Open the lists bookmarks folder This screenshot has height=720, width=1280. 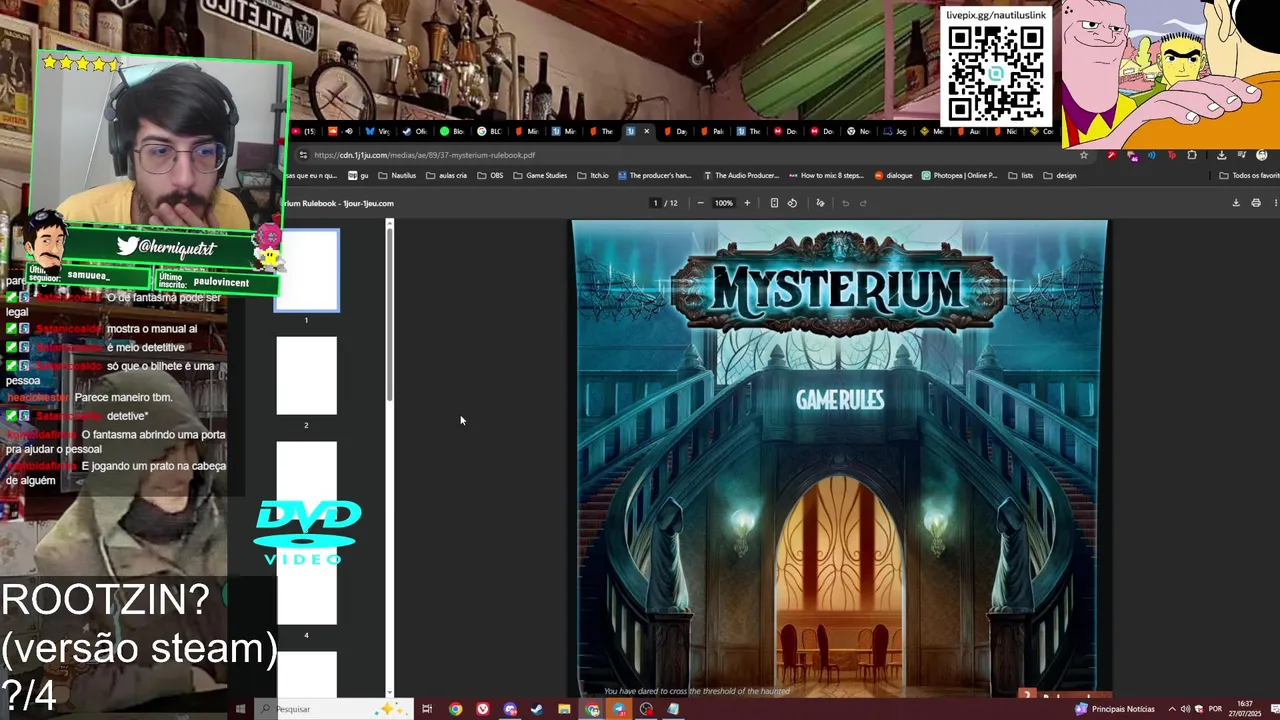[1021, 175]
